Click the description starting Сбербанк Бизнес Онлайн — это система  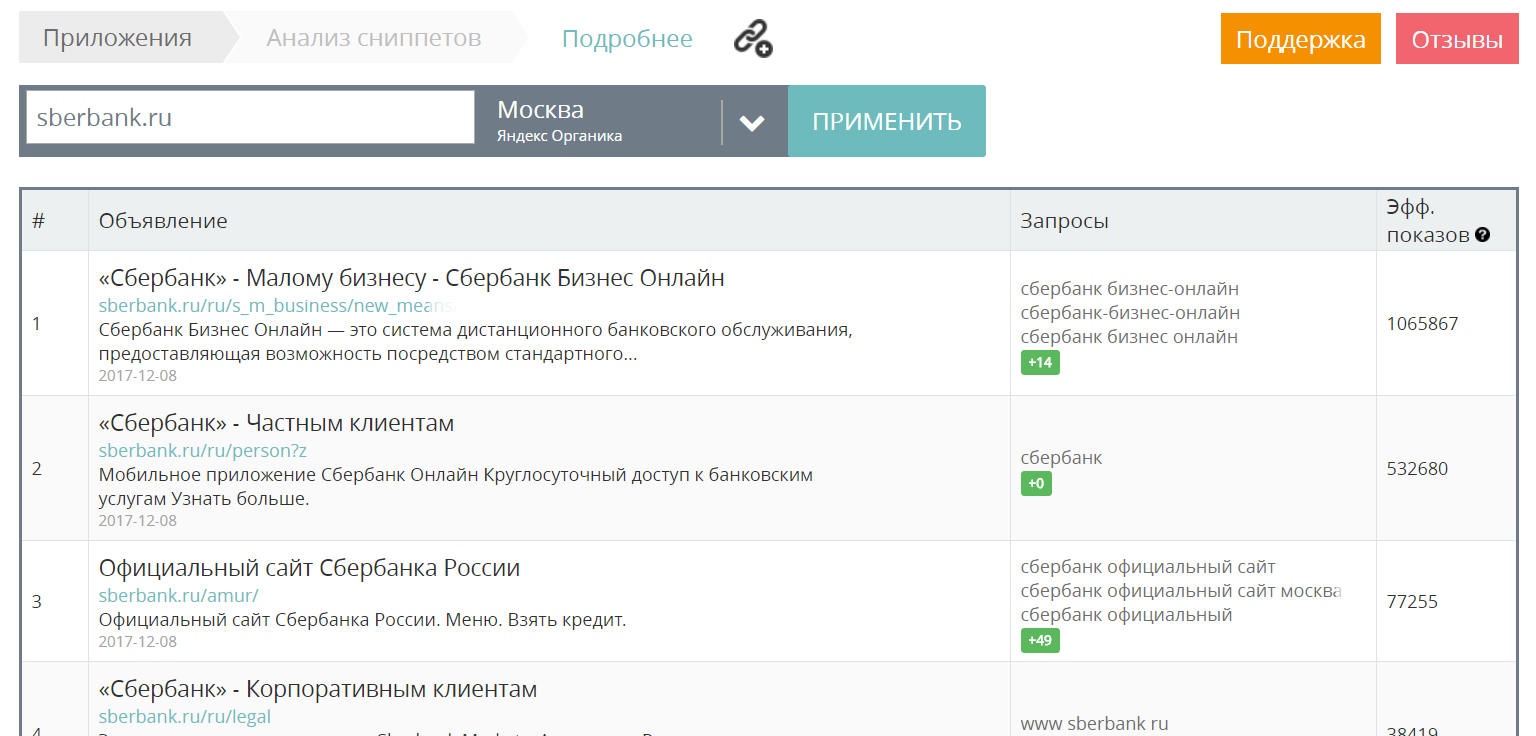pyautogui.click(x=475, y=342)
